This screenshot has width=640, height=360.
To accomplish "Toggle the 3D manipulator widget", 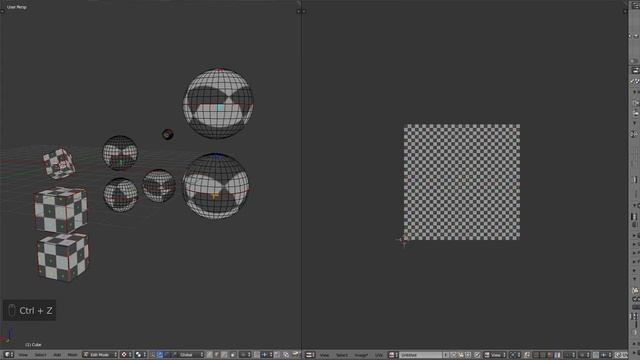I will point(153,355).
